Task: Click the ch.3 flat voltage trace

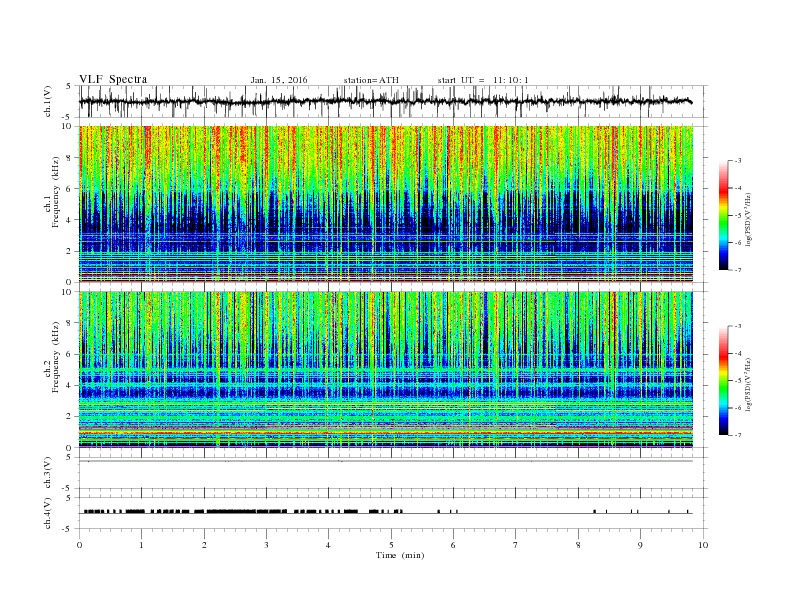Action: pos(386,461)
